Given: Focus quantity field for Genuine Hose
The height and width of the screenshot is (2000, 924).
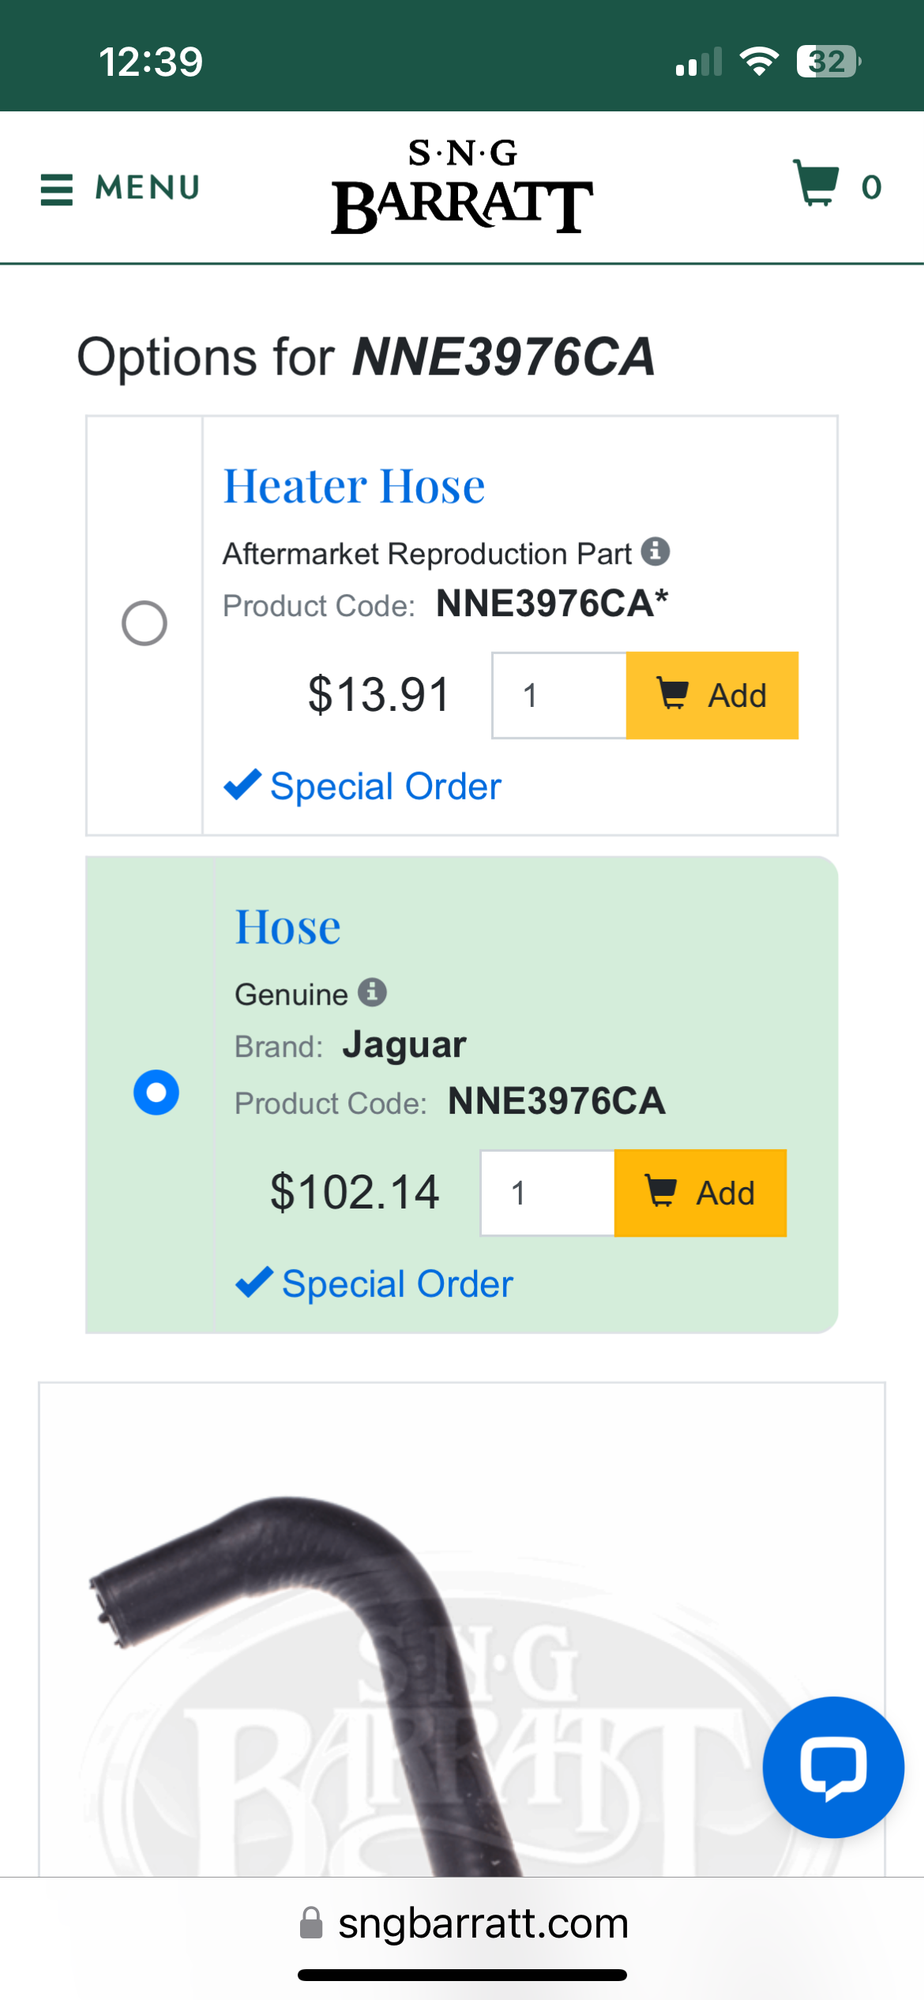Looking at the screenshot, I should pyautogui.click(x=547, y=1193).
